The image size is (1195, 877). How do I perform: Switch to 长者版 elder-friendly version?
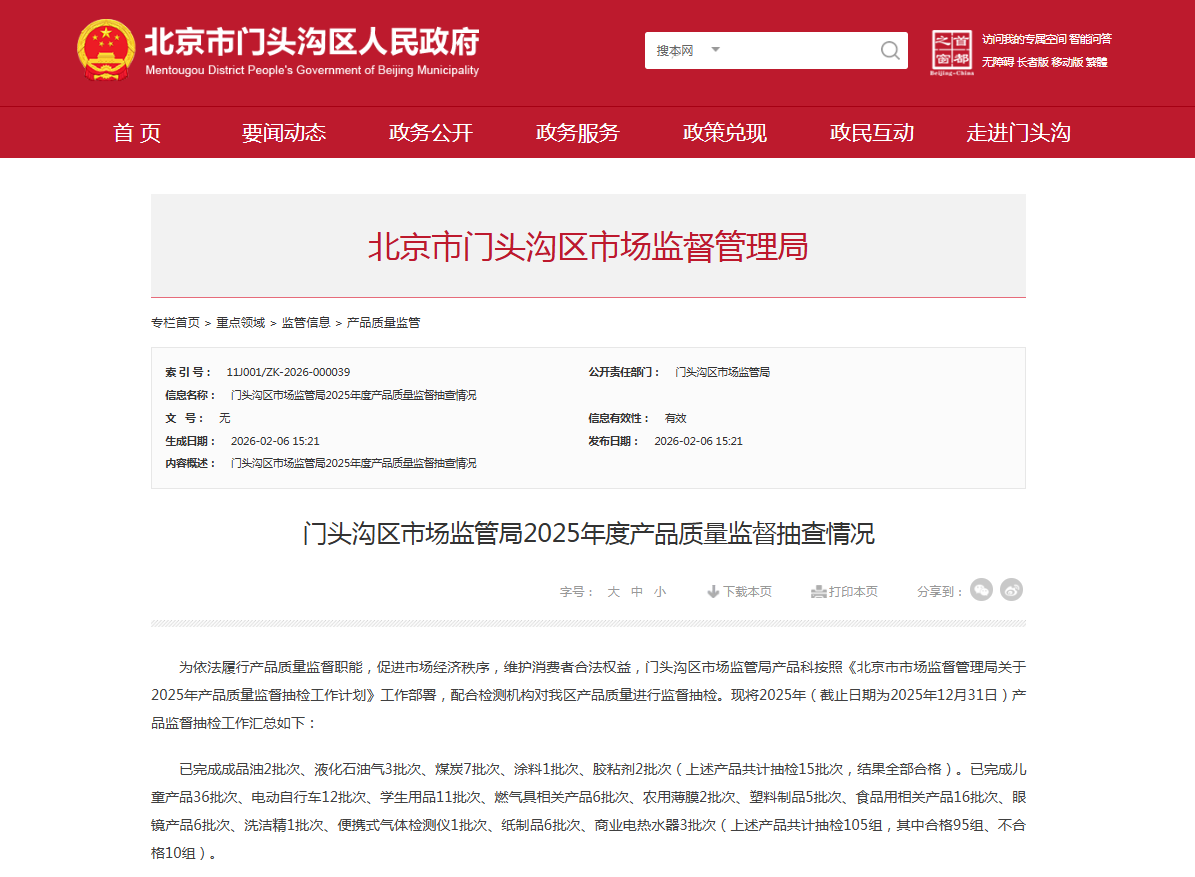pyautogui.click(x=1031, y=62)
